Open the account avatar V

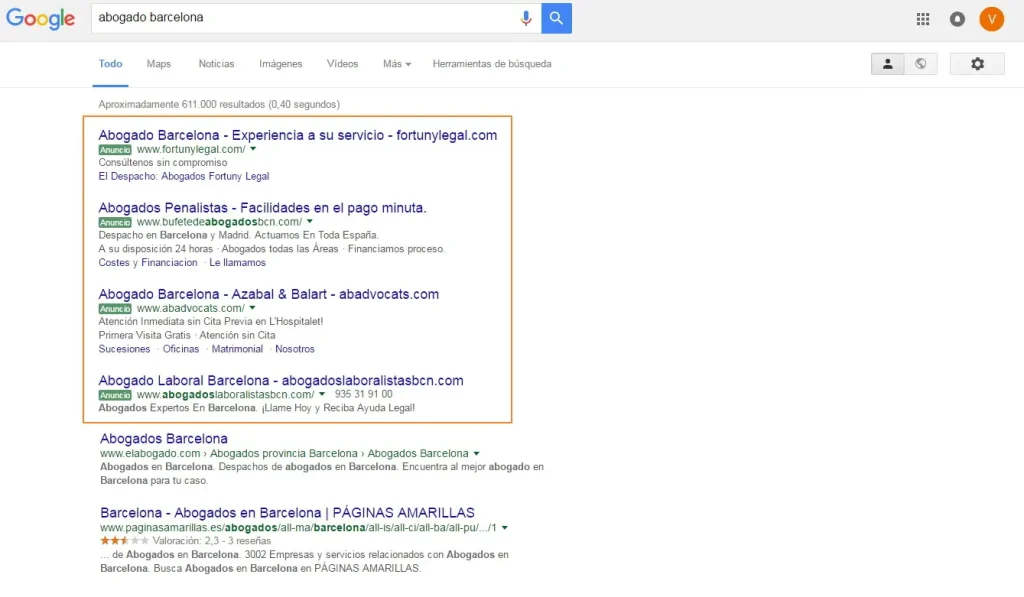click(991, 19)
